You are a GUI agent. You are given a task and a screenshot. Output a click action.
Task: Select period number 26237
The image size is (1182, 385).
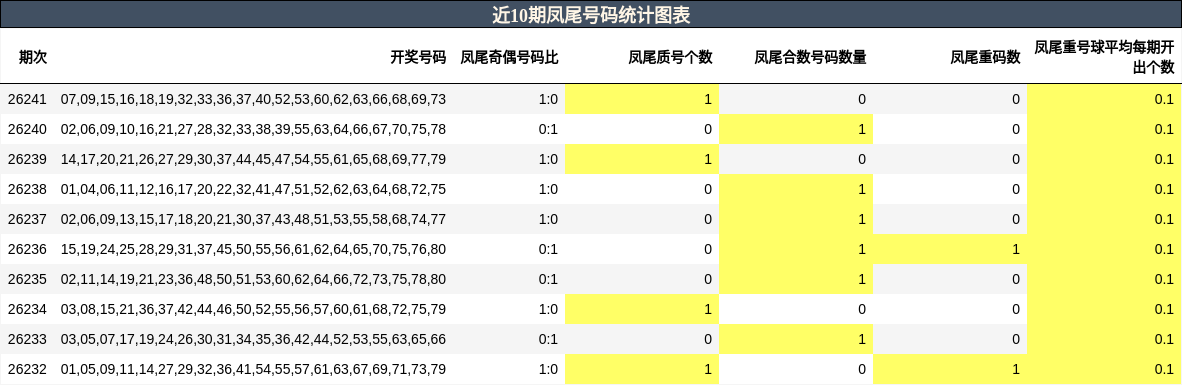(x=27, y=219)
